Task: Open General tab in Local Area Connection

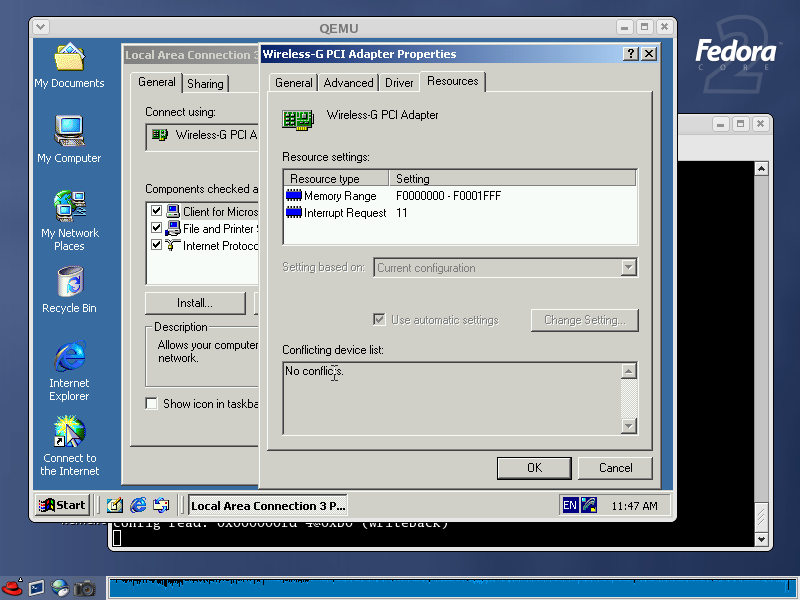Action: coord(157,82)
